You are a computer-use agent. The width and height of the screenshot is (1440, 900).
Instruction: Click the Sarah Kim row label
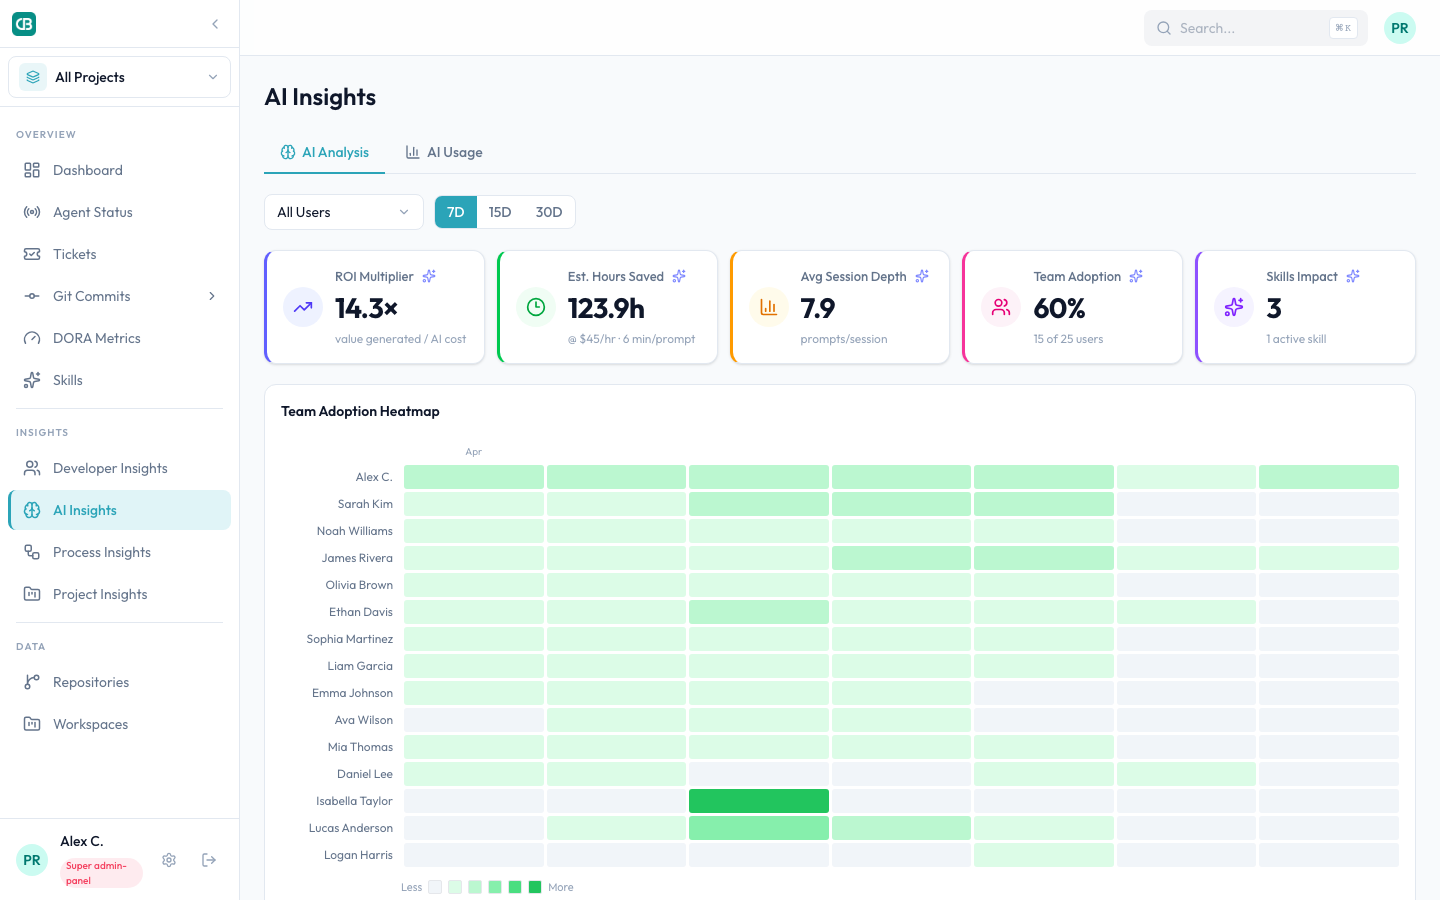(365, 504)
